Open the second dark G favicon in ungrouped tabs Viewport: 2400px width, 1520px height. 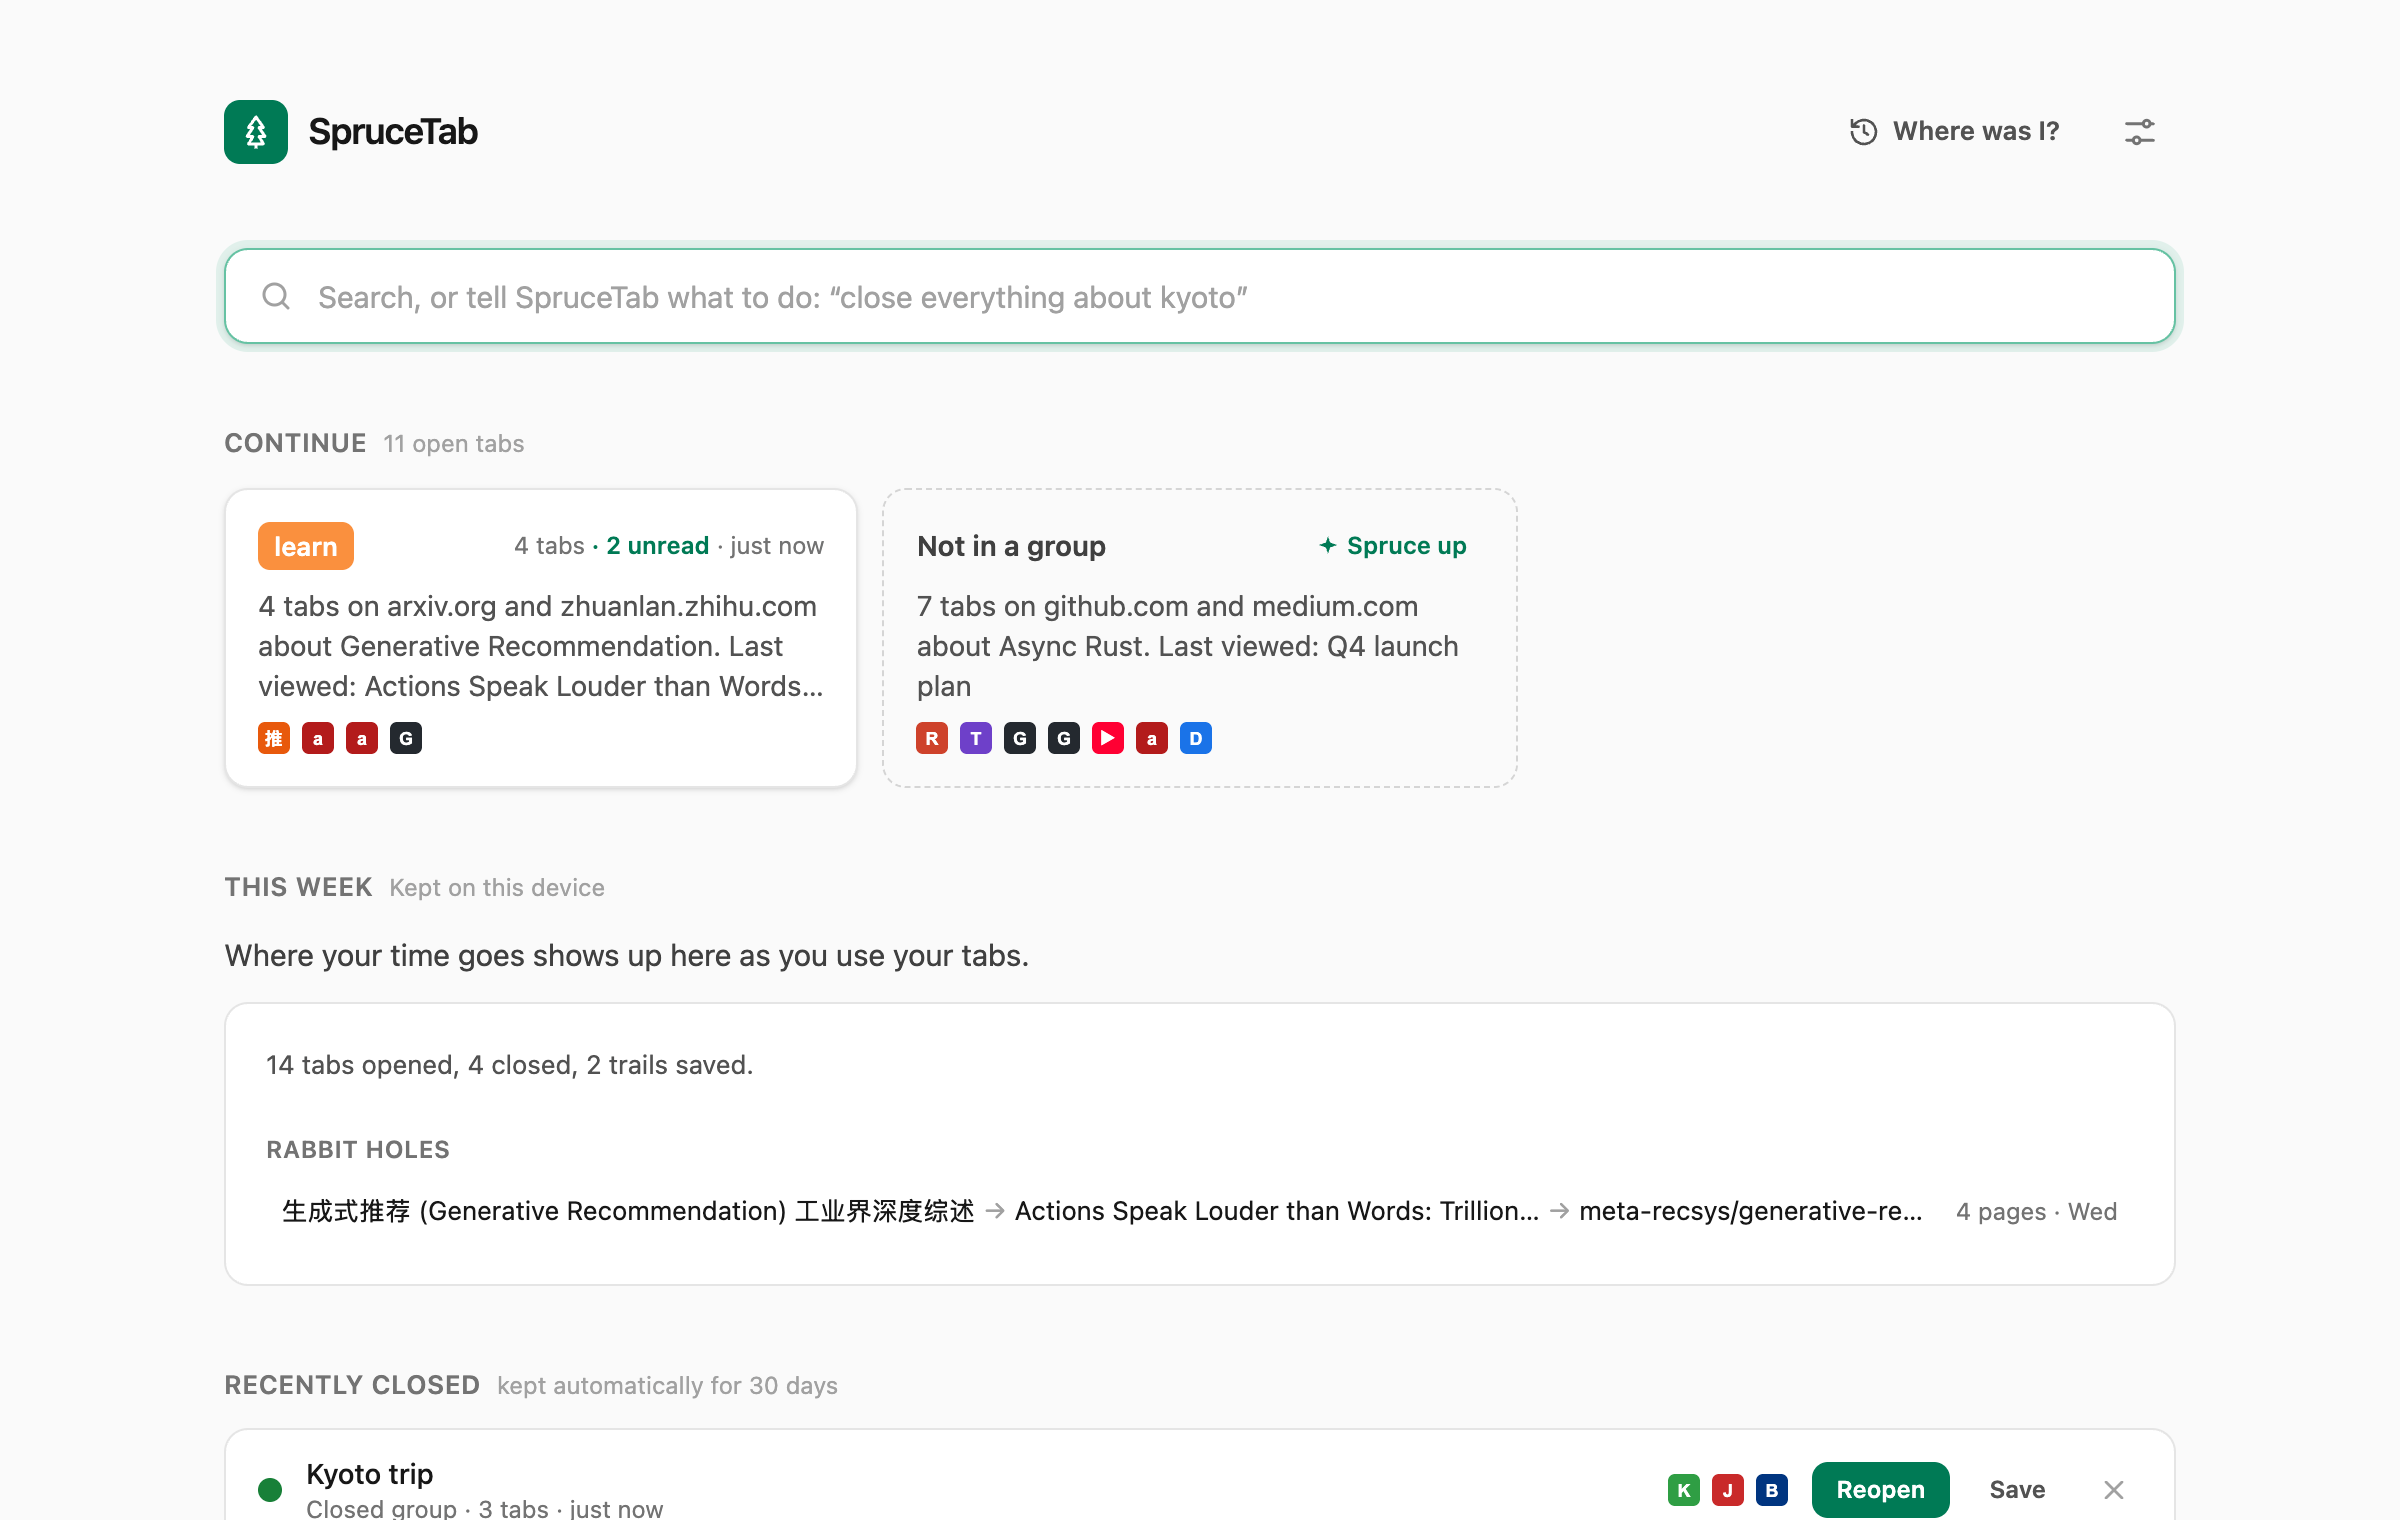1064,738
